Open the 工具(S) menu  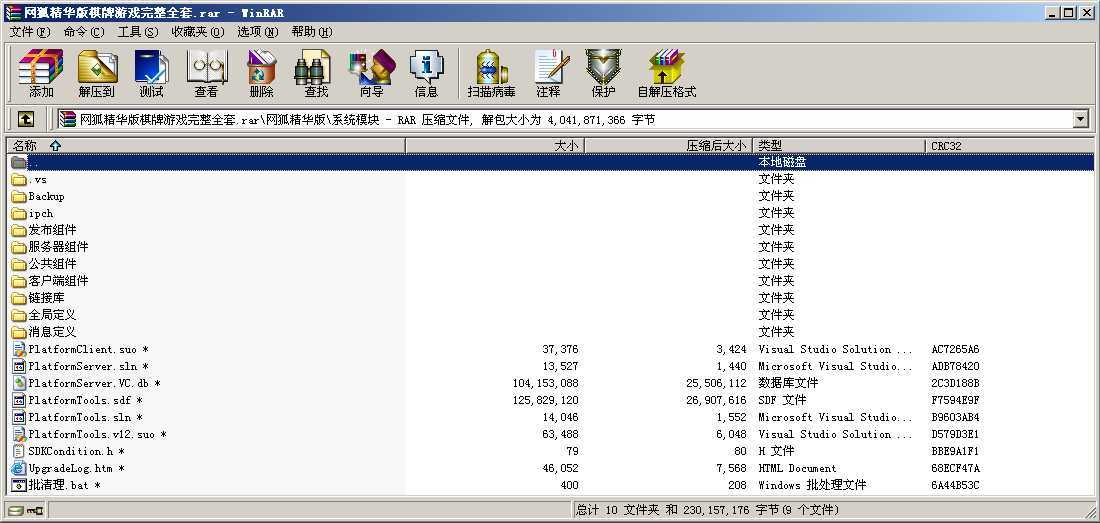point(138,32)
